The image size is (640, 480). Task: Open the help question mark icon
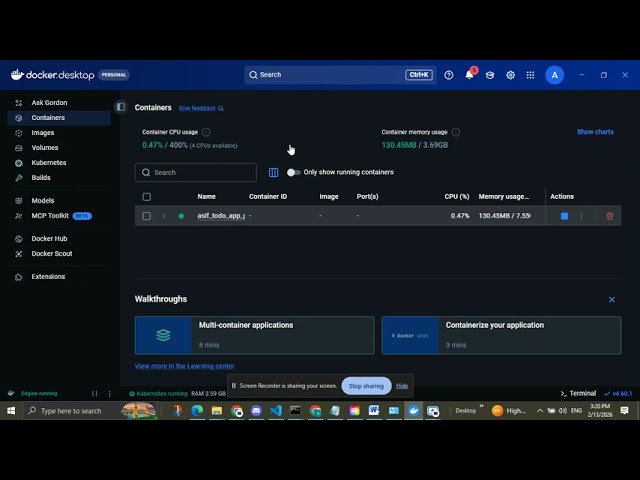pos(449,75)
